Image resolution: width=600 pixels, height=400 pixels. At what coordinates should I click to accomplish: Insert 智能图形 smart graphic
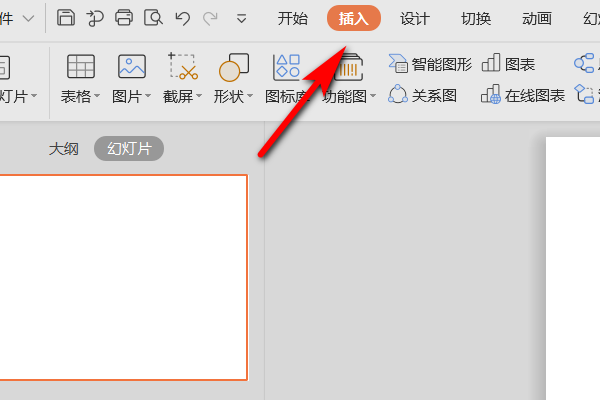tap(430, 64)
